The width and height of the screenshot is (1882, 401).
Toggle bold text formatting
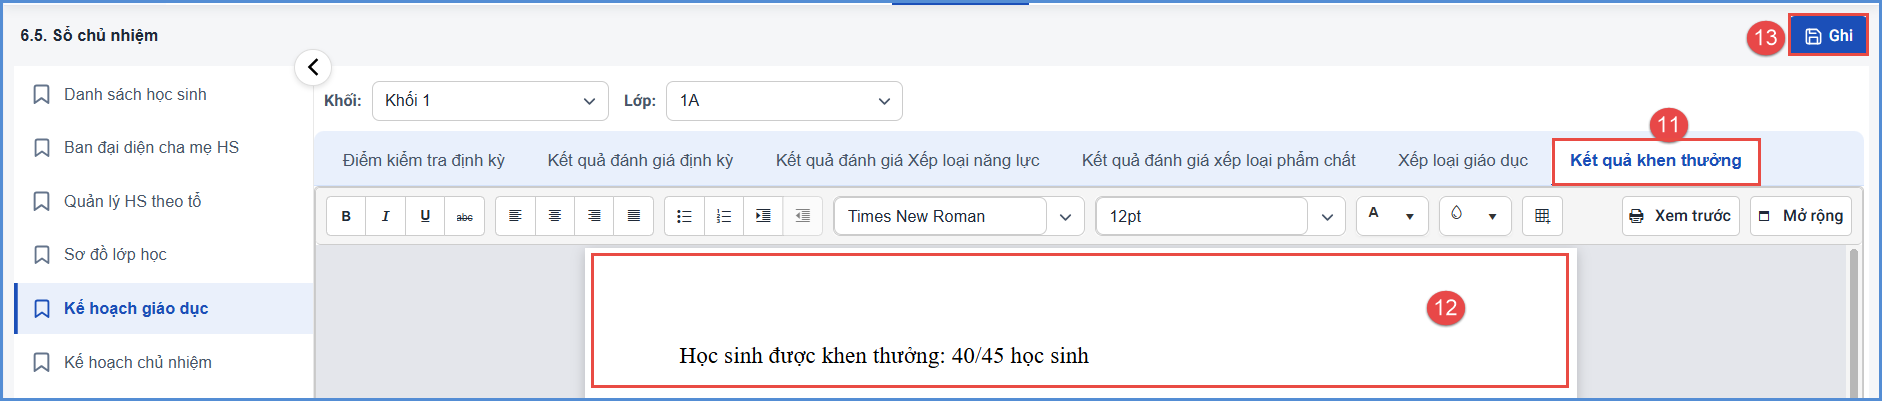(346, 216)
